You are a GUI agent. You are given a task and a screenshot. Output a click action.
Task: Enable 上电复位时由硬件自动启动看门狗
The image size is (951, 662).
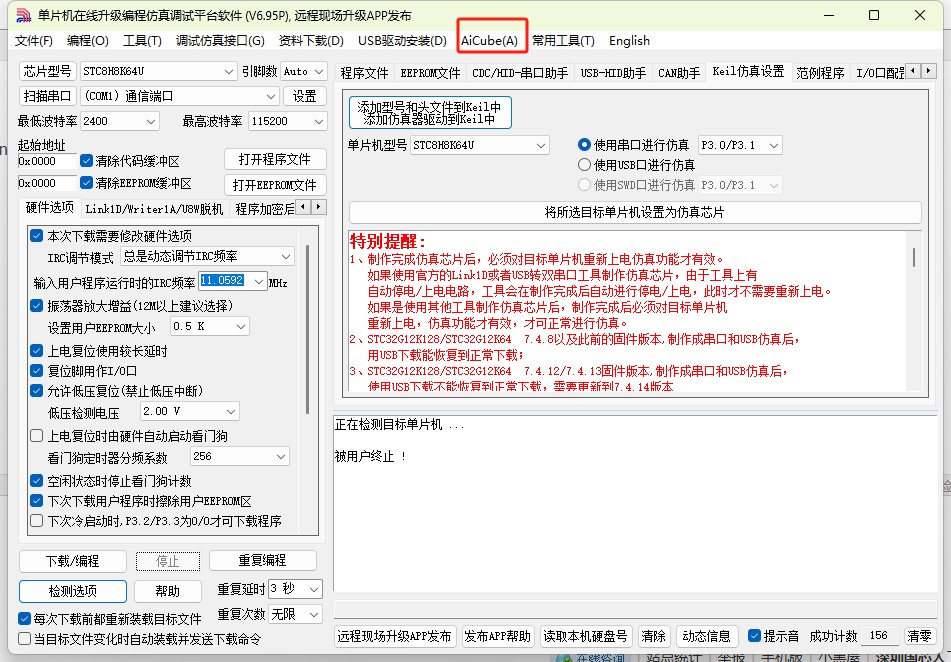tap(36, 436)
